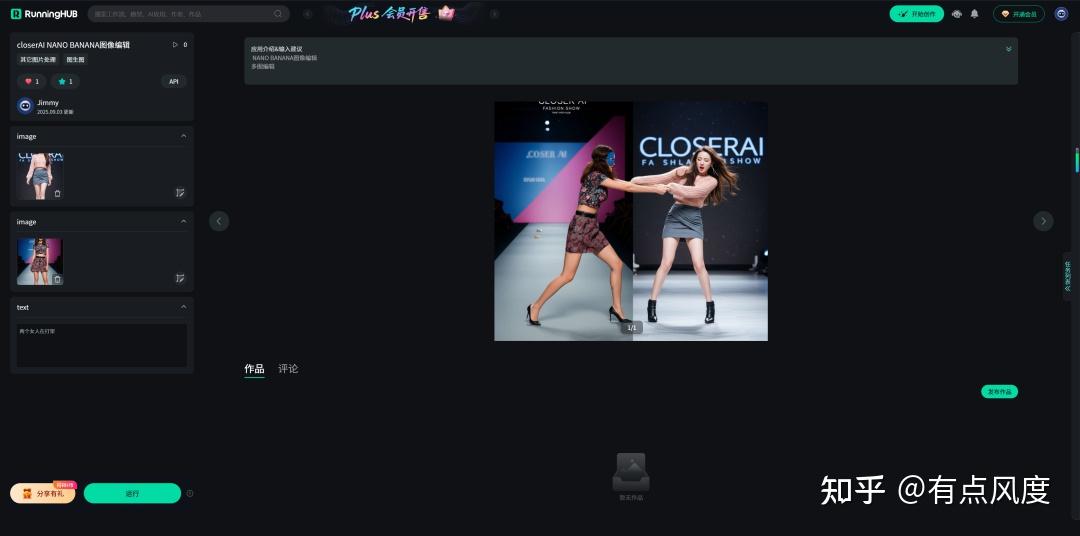Select the 其它图片处理 tag
Image resolution: width=1080 pixels, height=536 pixels.
coord(38,60)
